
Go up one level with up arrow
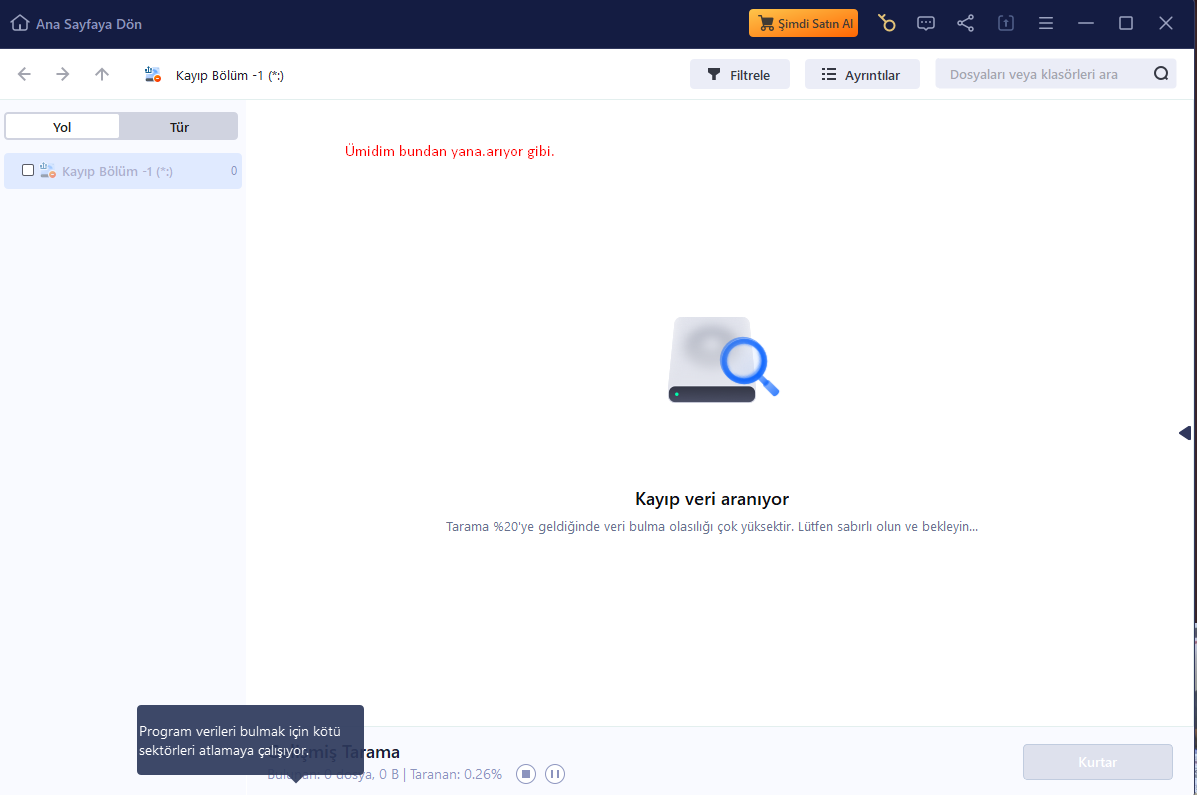click(102, 74)
